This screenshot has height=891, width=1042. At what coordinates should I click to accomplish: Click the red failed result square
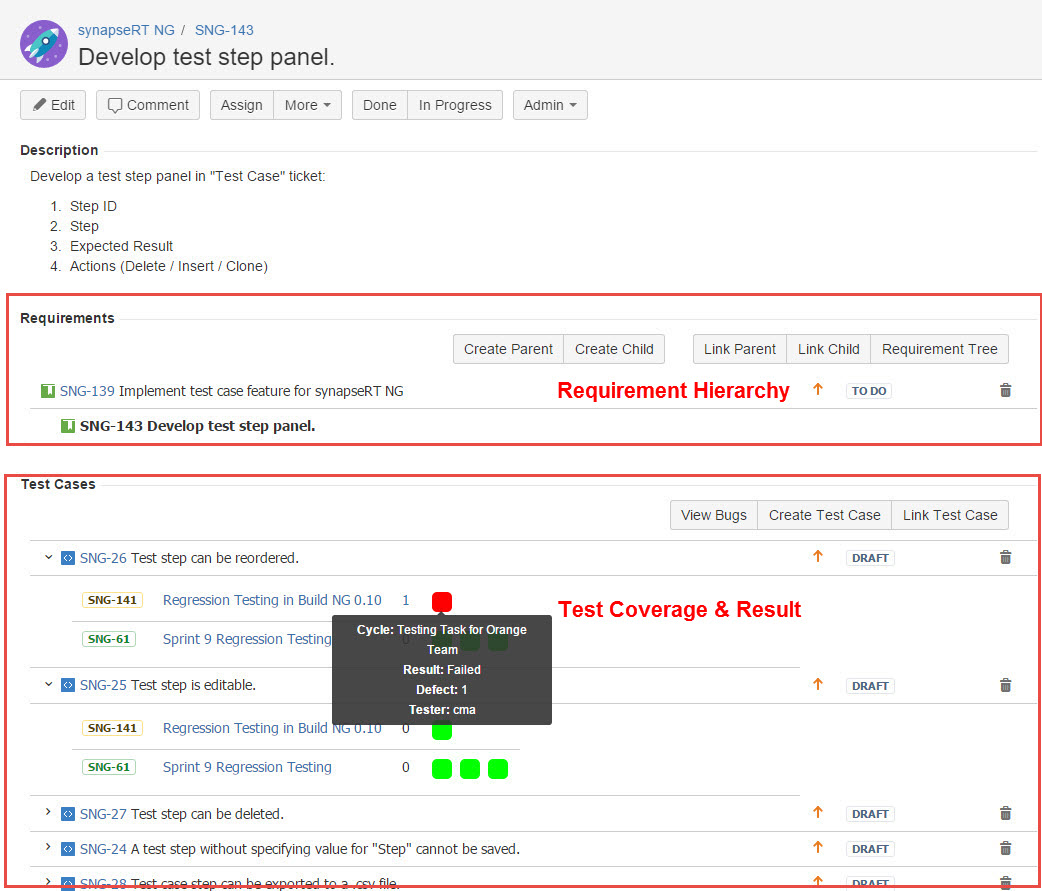(442, 601)
